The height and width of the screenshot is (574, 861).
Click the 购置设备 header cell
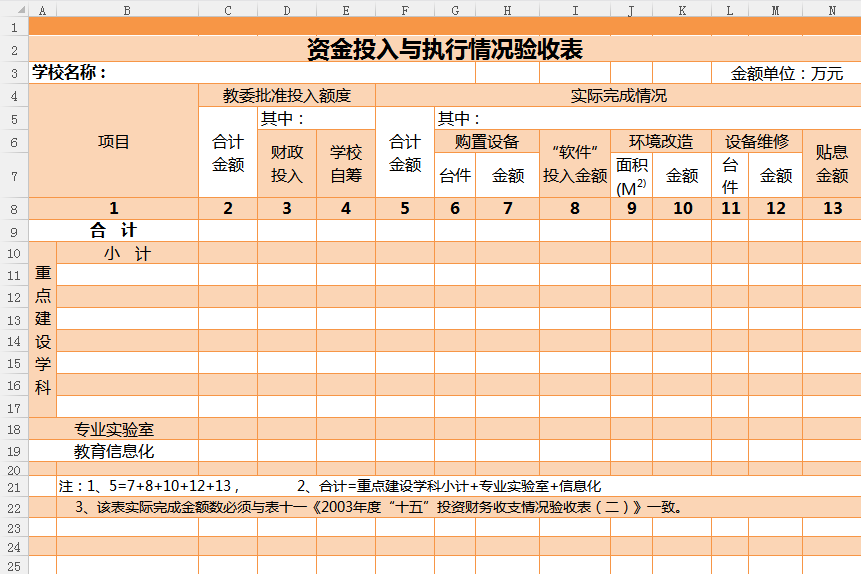486,141
